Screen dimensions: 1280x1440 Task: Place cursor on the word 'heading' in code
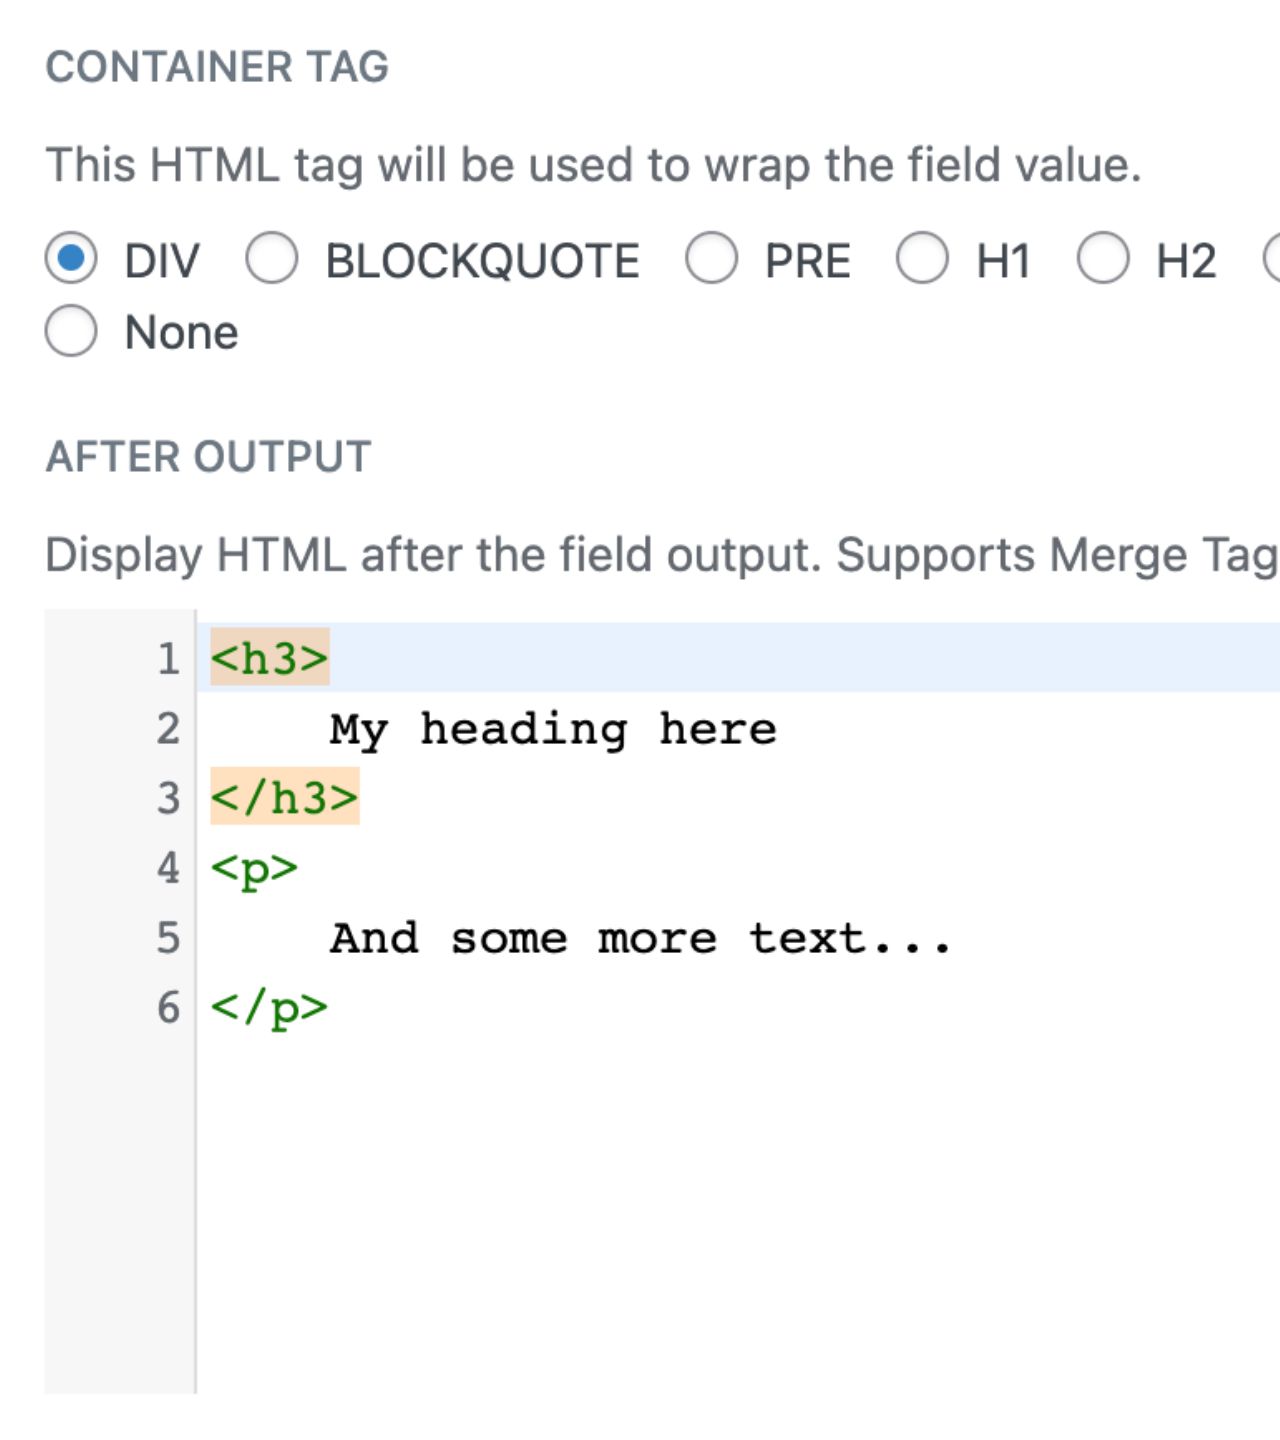coord(523,729)
